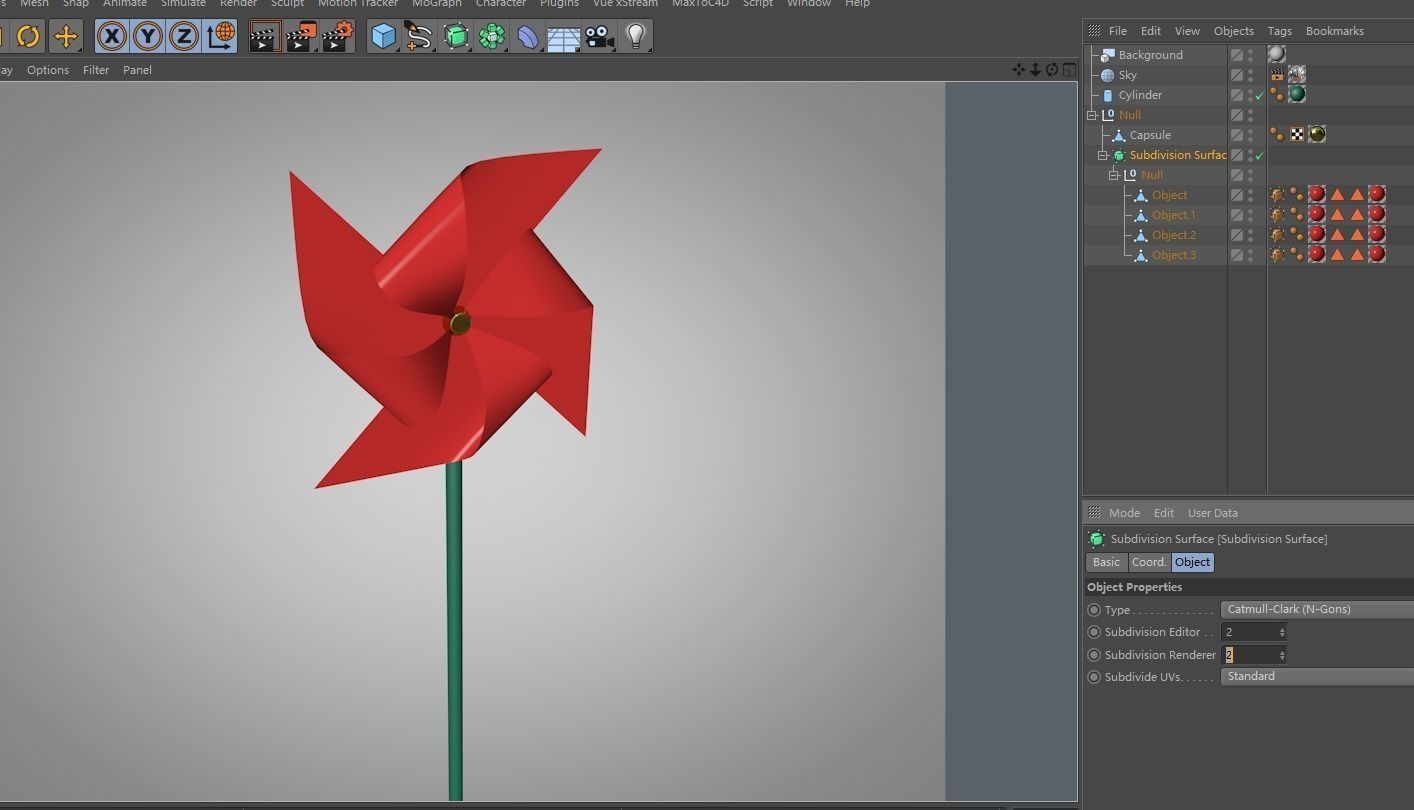Open the viewport Filter menu
The height and width of the screenshot is (810, 1414).
(96, 70)
